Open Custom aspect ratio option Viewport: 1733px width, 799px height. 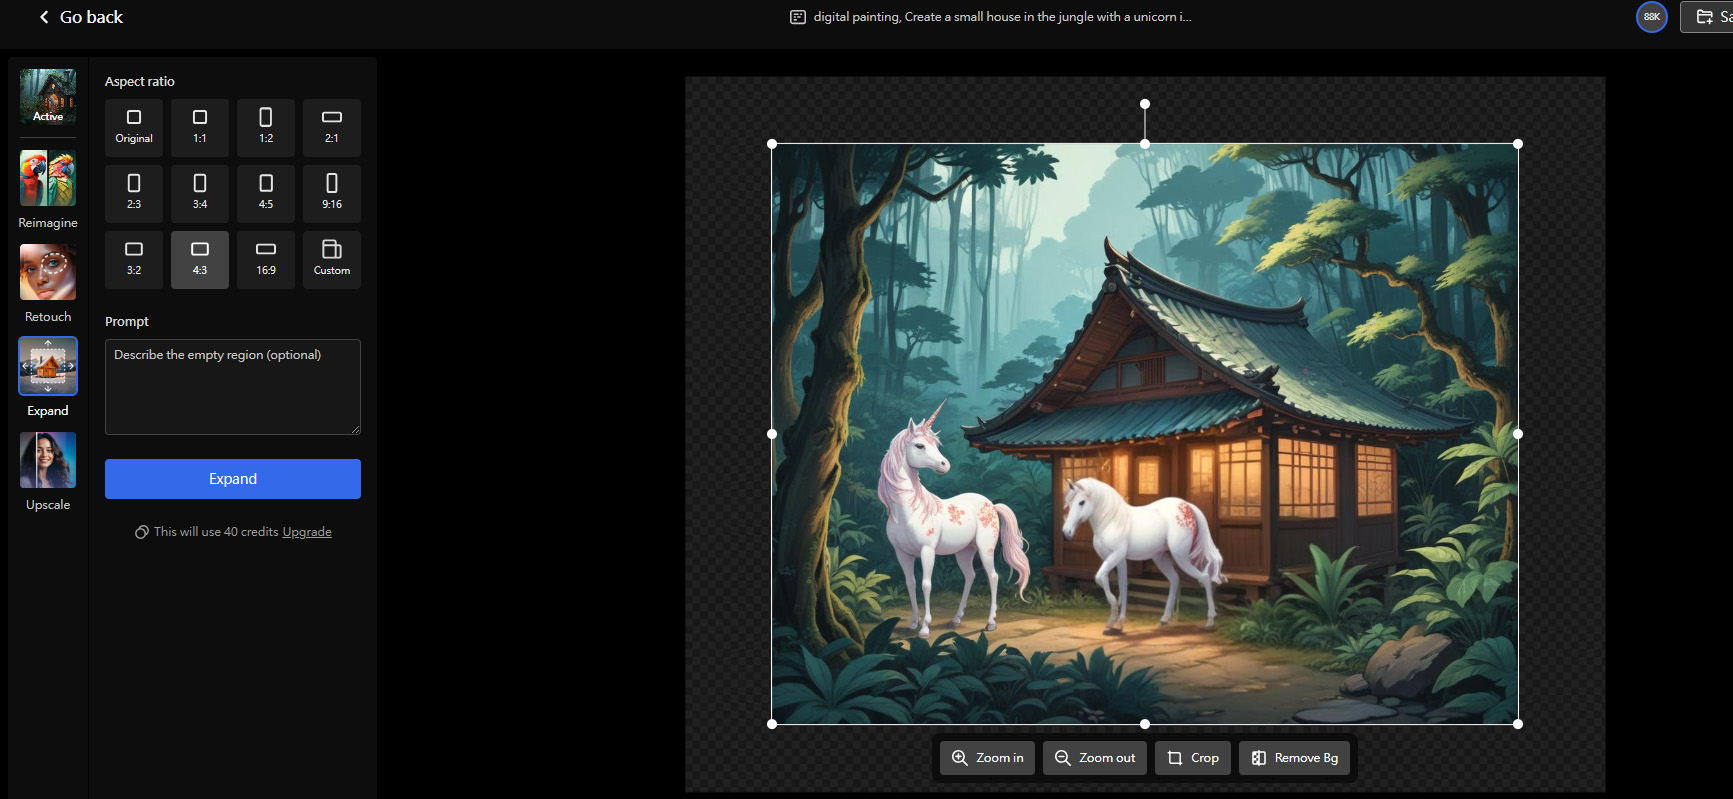332,259
